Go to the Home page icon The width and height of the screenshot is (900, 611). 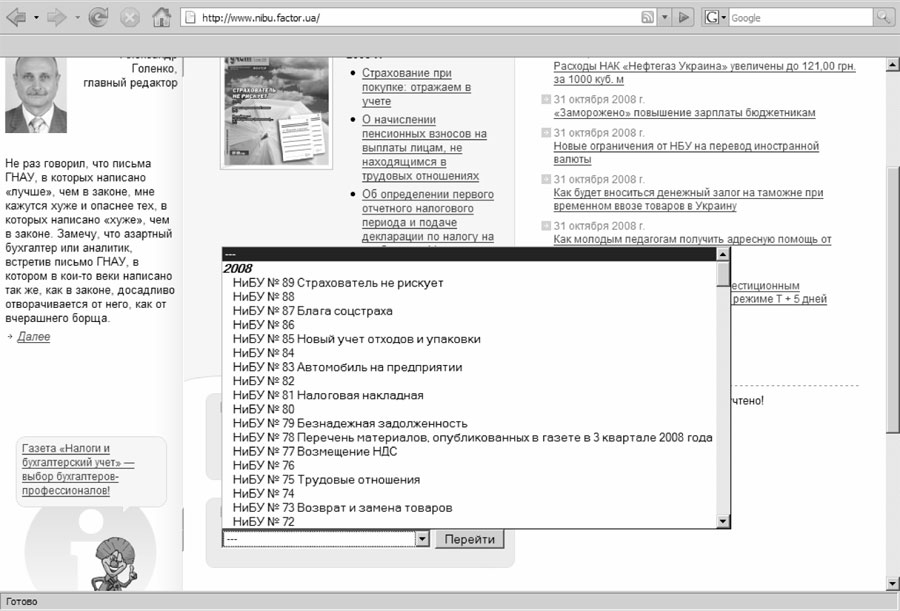tap(161, 17)
